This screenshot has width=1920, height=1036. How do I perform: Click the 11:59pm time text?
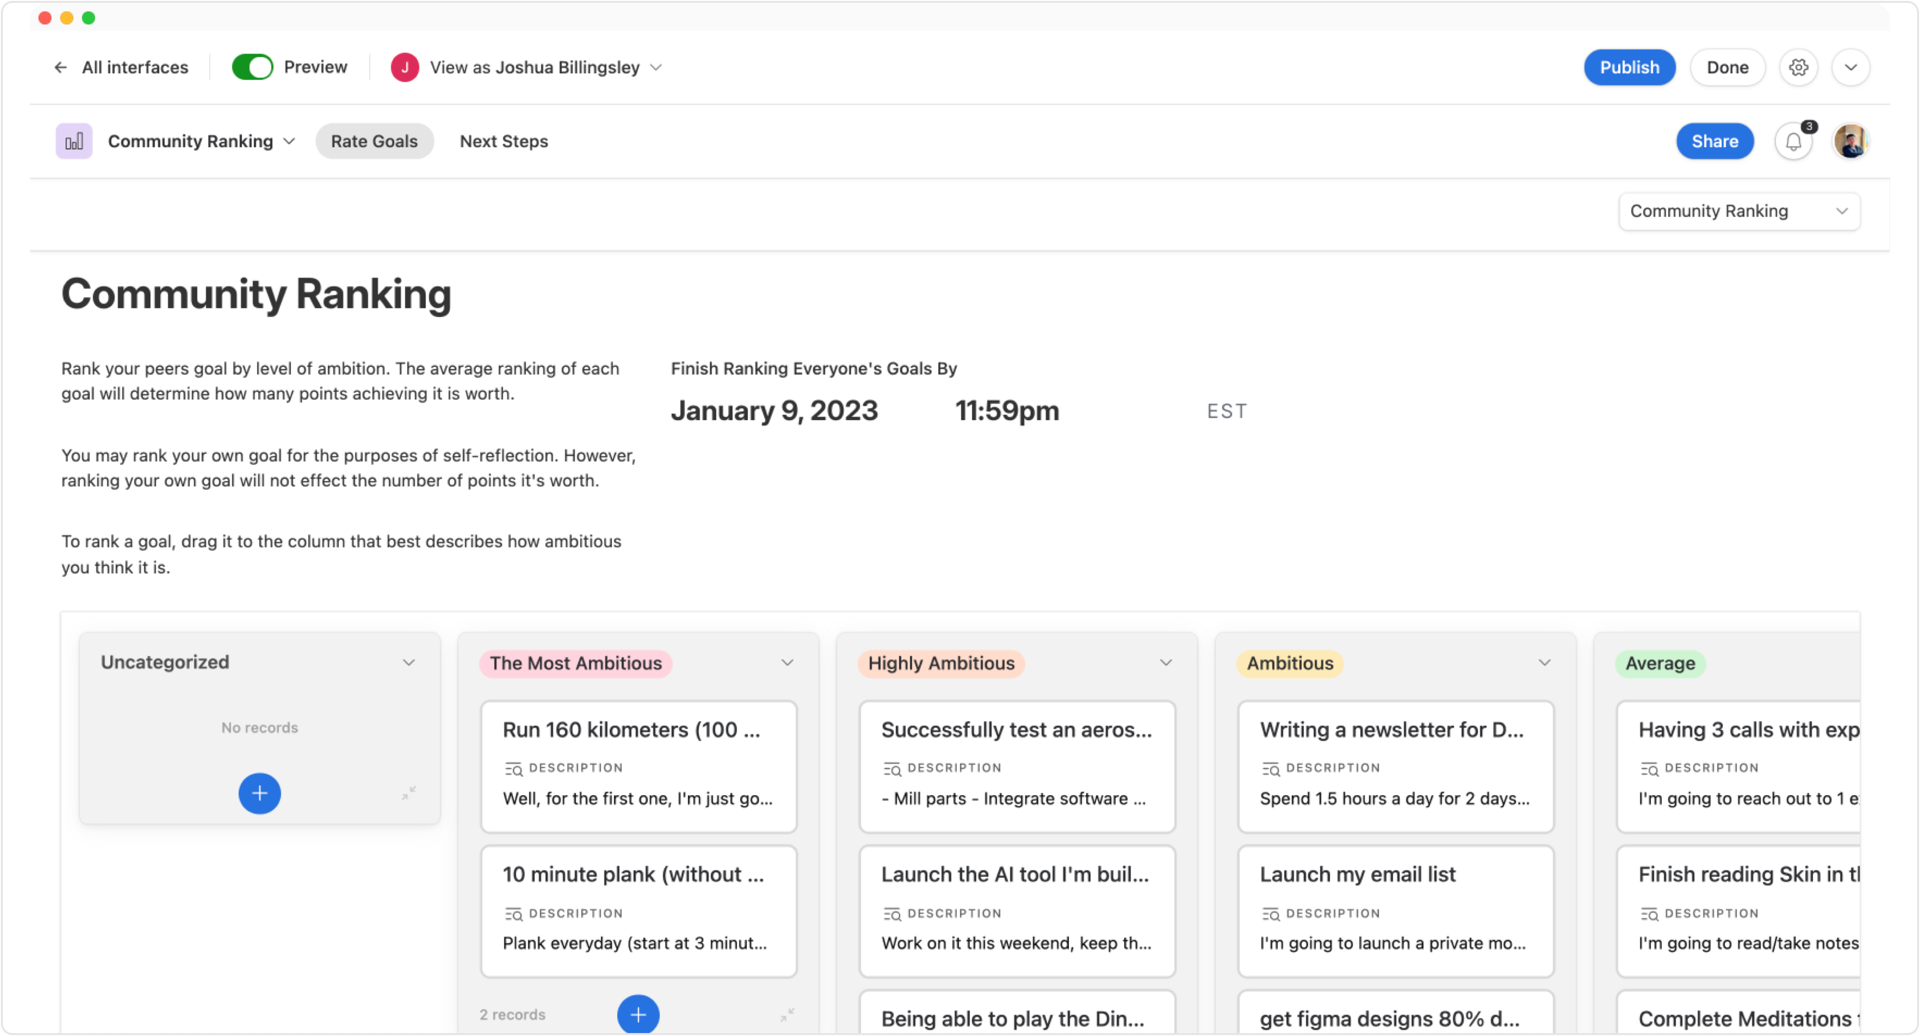[x=1007, y=411]
